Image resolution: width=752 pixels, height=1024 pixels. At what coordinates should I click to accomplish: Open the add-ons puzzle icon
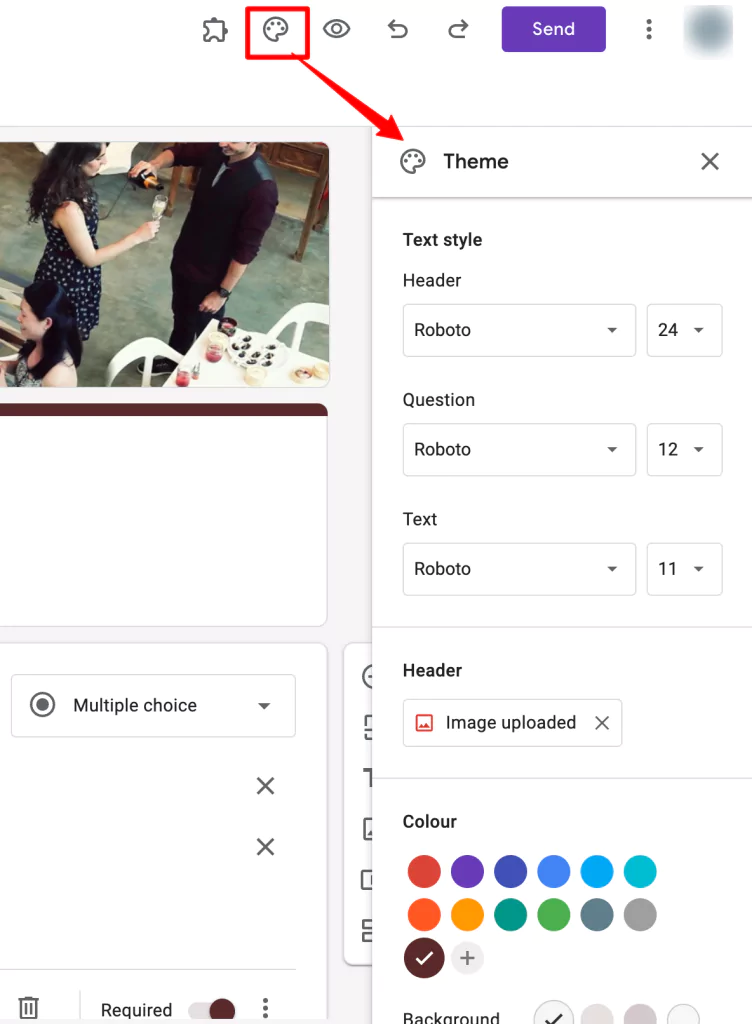point(215,29)
